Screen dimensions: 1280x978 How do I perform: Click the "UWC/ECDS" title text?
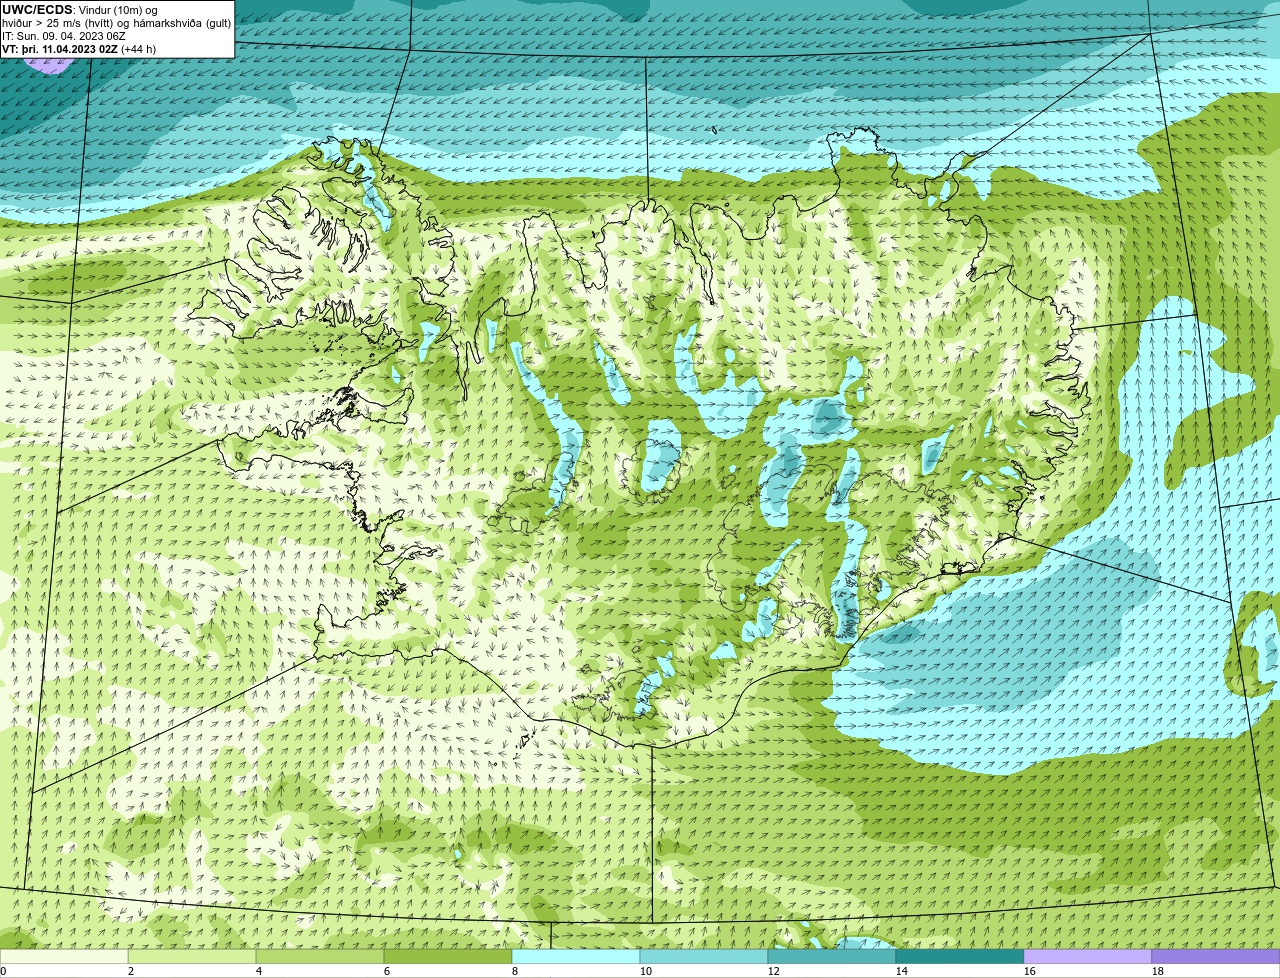[37, 10]
